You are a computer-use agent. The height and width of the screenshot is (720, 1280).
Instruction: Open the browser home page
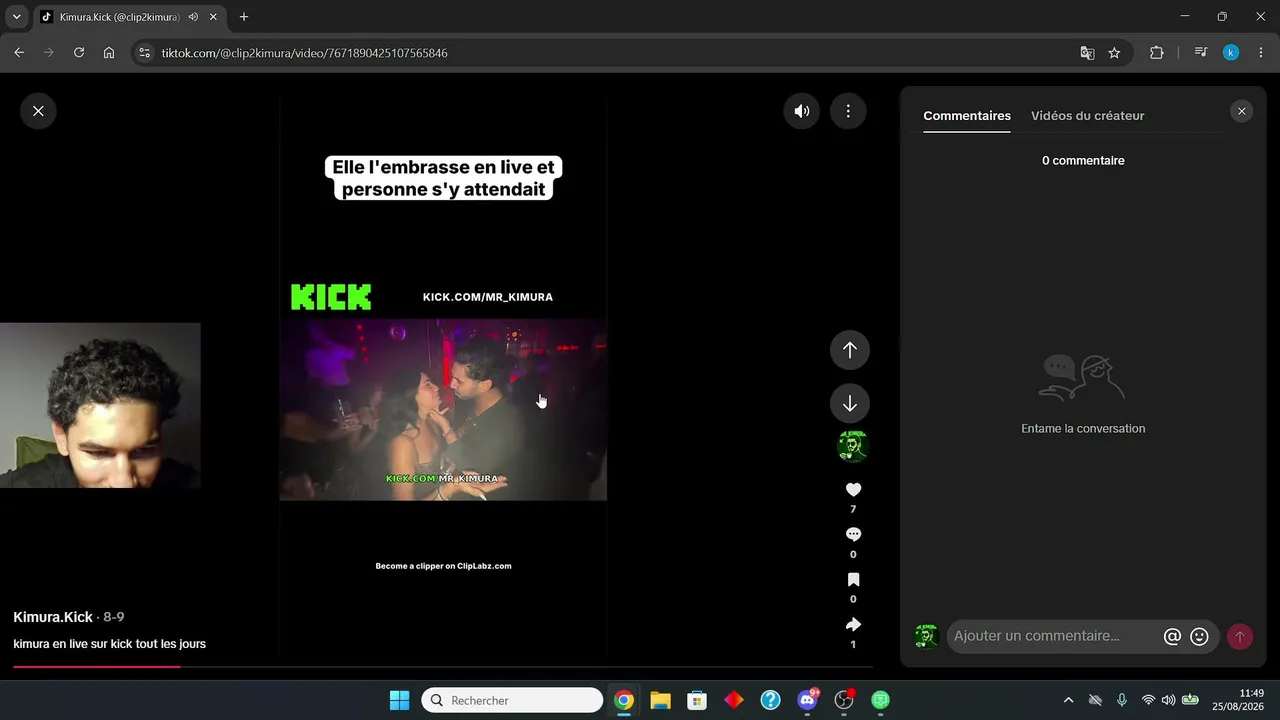click(x=109, y=53)
